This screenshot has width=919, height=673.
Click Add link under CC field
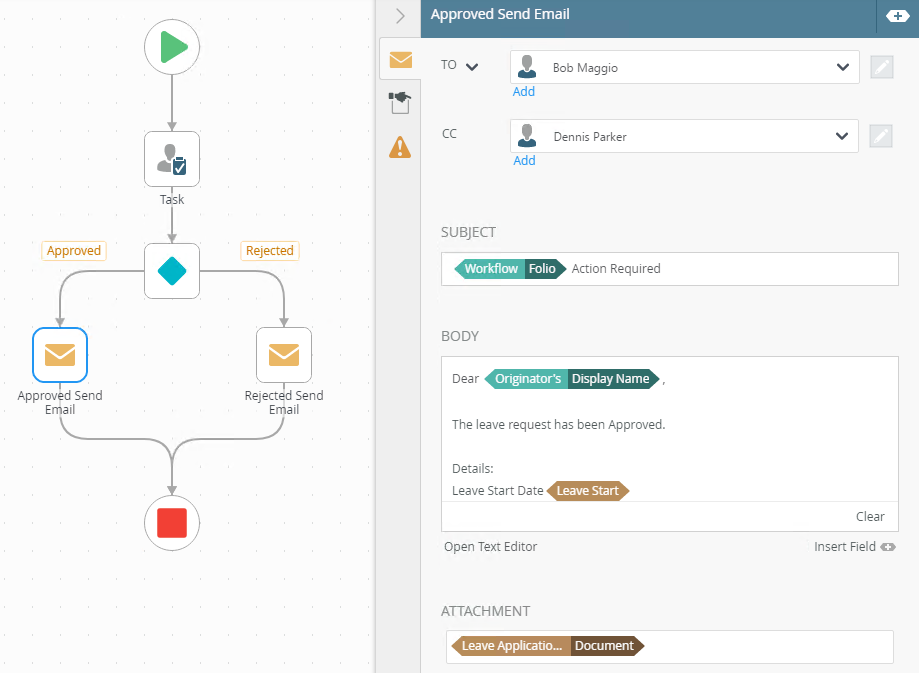click(x=524, y=161)
